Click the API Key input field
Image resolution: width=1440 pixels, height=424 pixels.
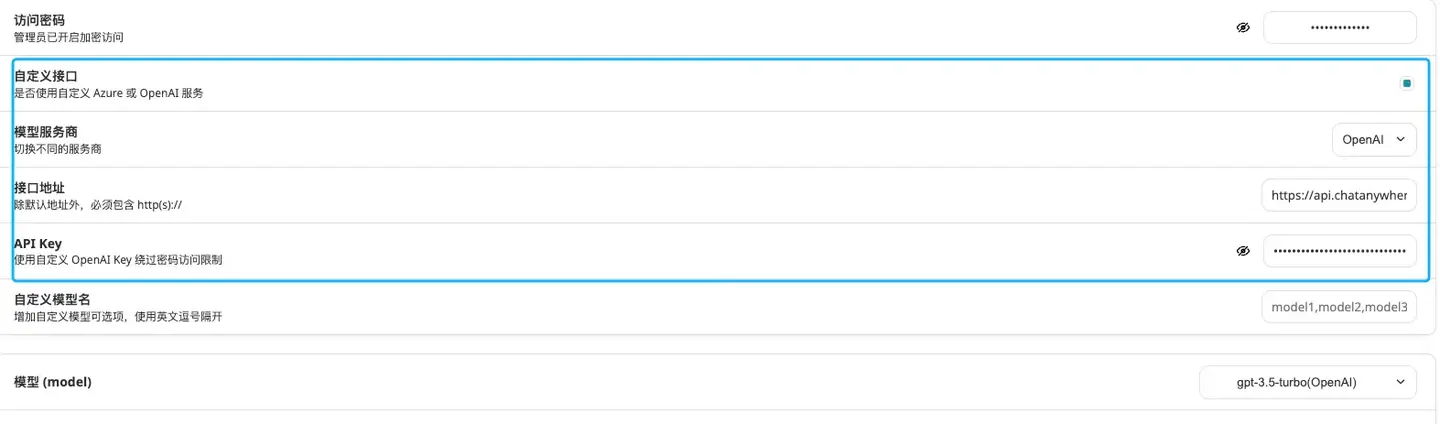coord(1339,251)
